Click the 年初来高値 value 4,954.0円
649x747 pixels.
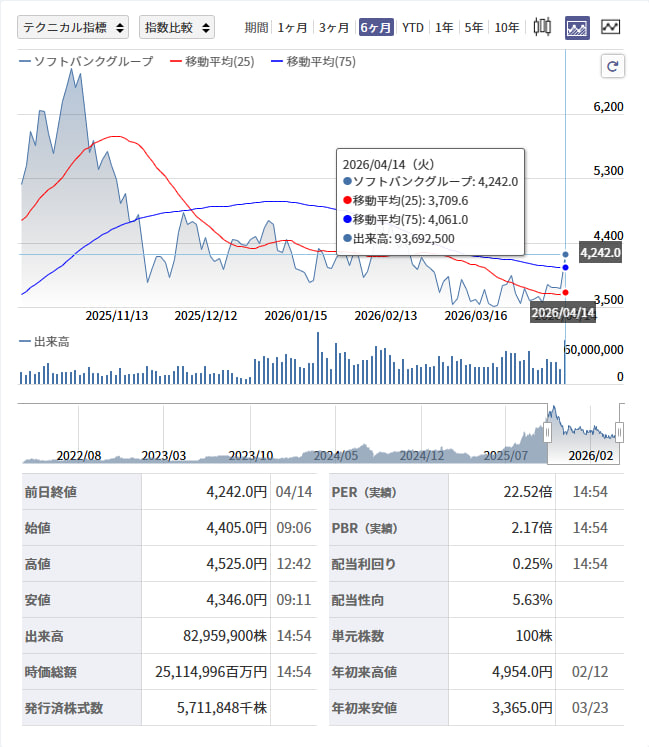[522, 672]
